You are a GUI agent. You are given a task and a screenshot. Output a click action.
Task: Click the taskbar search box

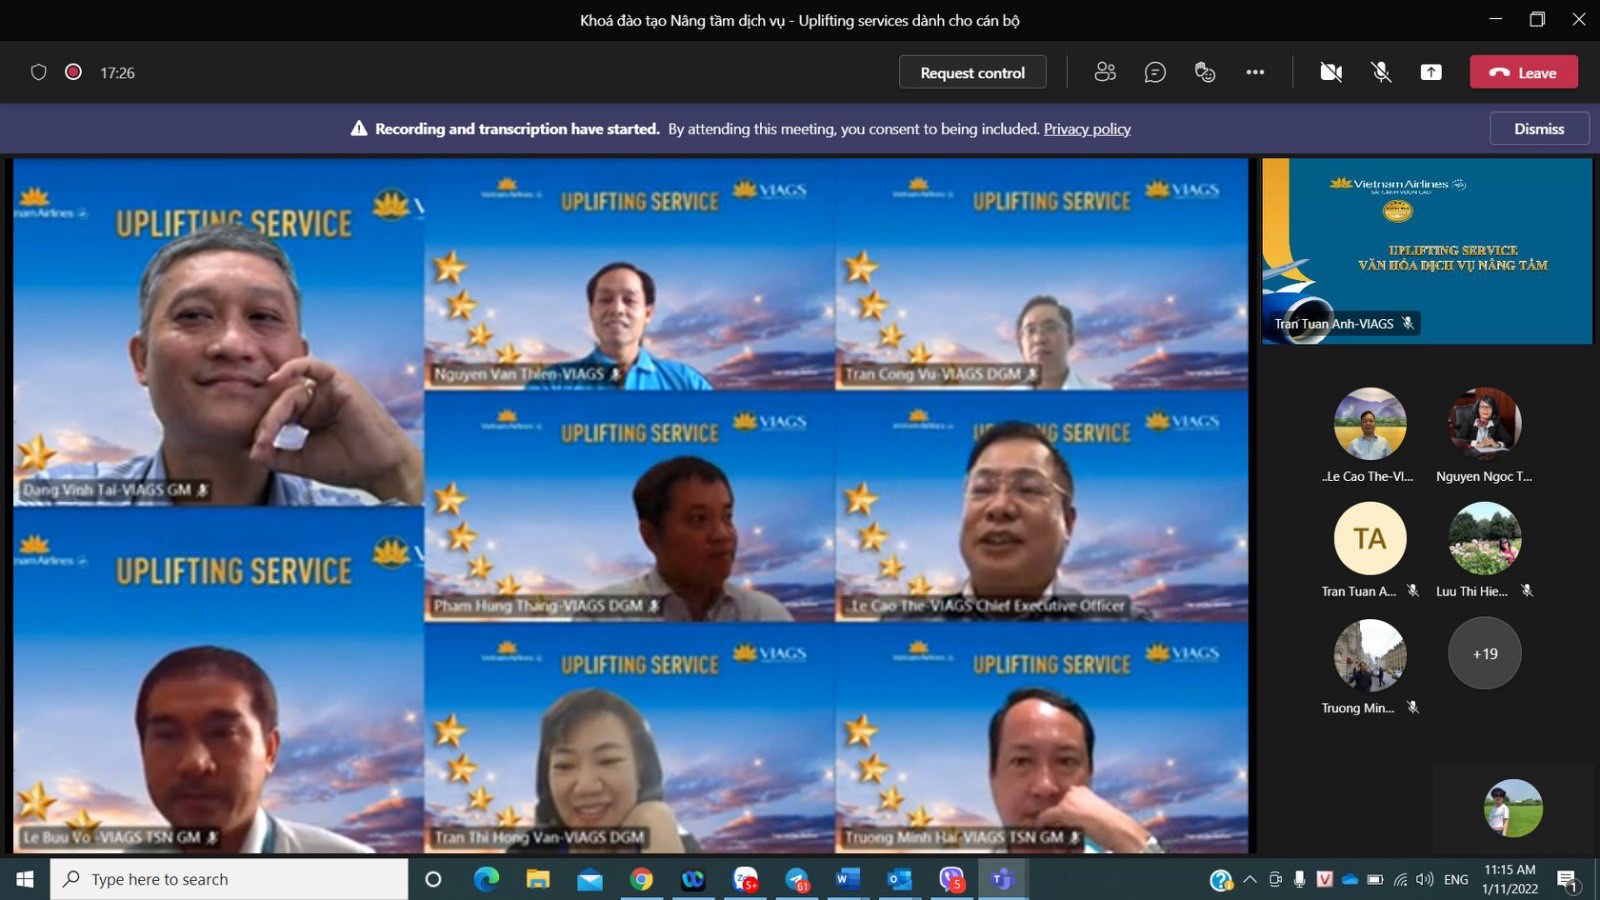(229, 879)
